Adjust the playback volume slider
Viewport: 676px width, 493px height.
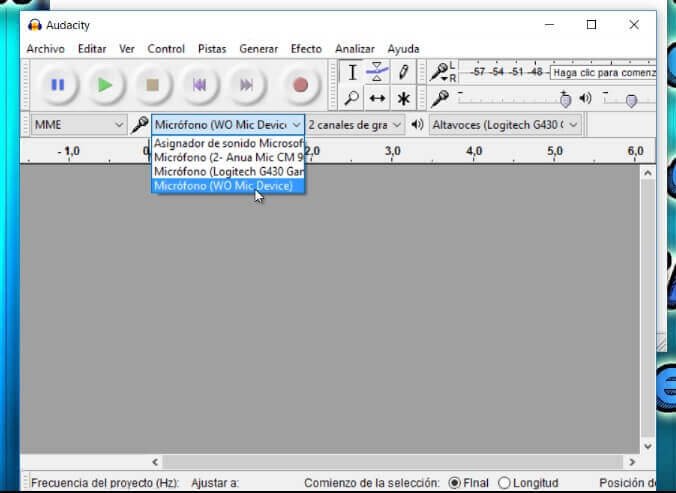tap(631, 100)
